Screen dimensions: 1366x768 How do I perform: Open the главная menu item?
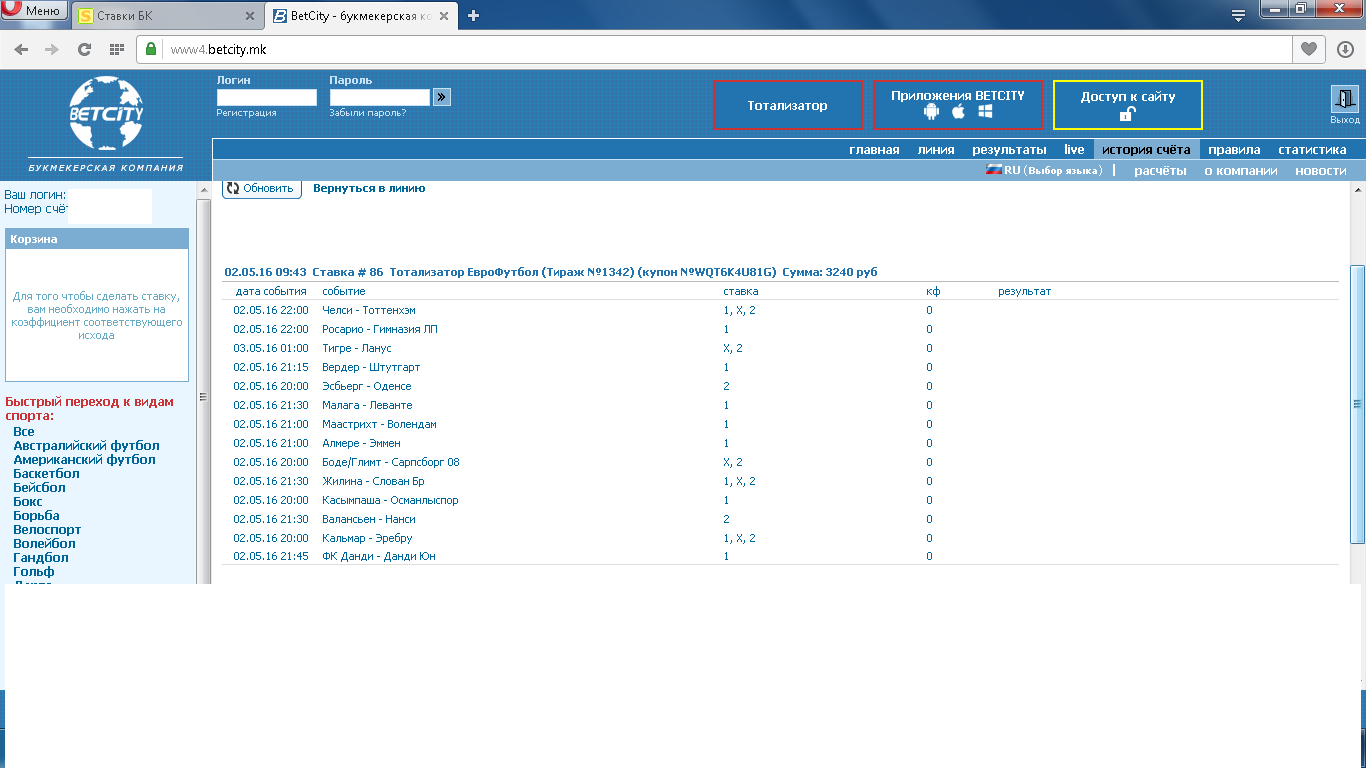[874, 150]
